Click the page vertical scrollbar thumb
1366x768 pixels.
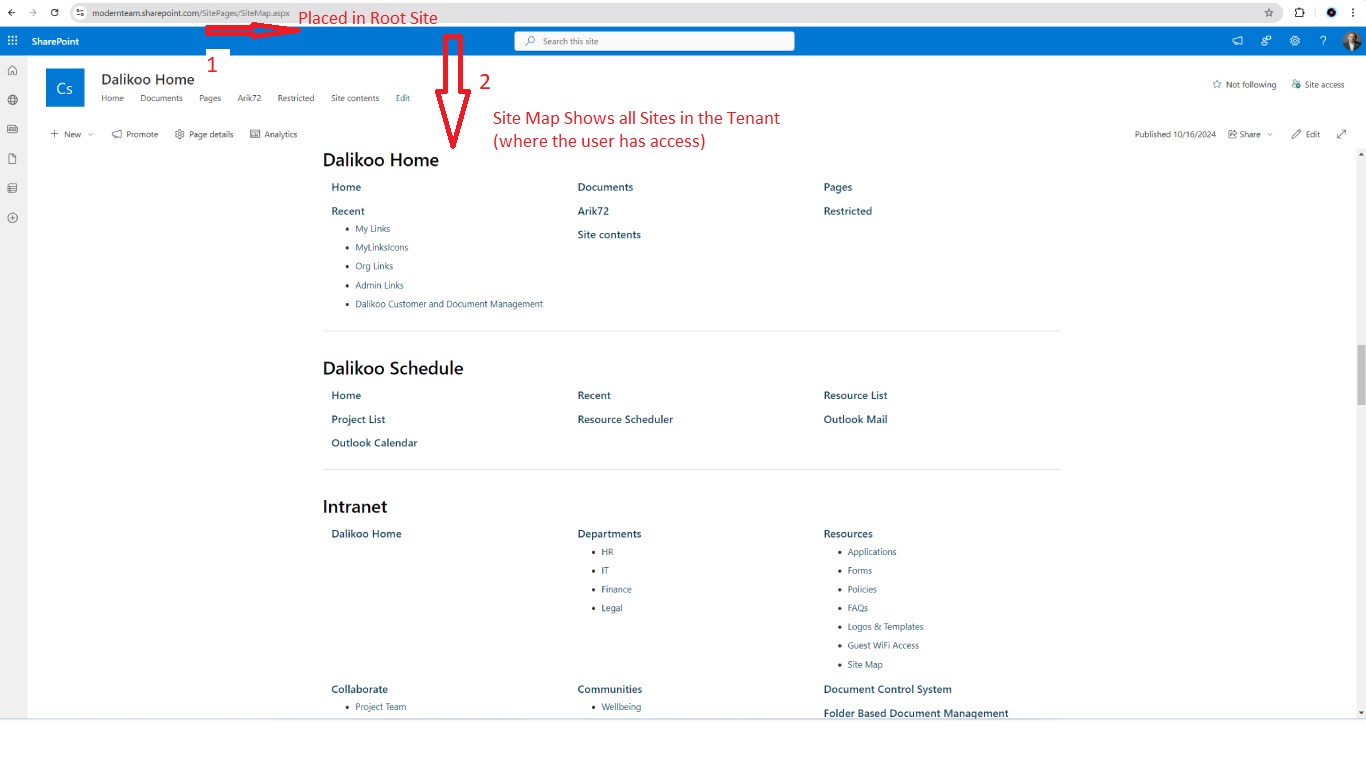point(1361,375)
